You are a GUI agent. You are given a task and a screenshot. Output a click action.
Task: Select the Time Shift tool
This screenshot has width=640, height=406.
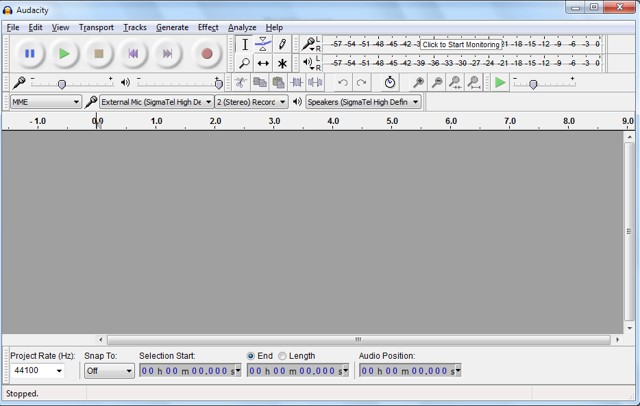263,63
